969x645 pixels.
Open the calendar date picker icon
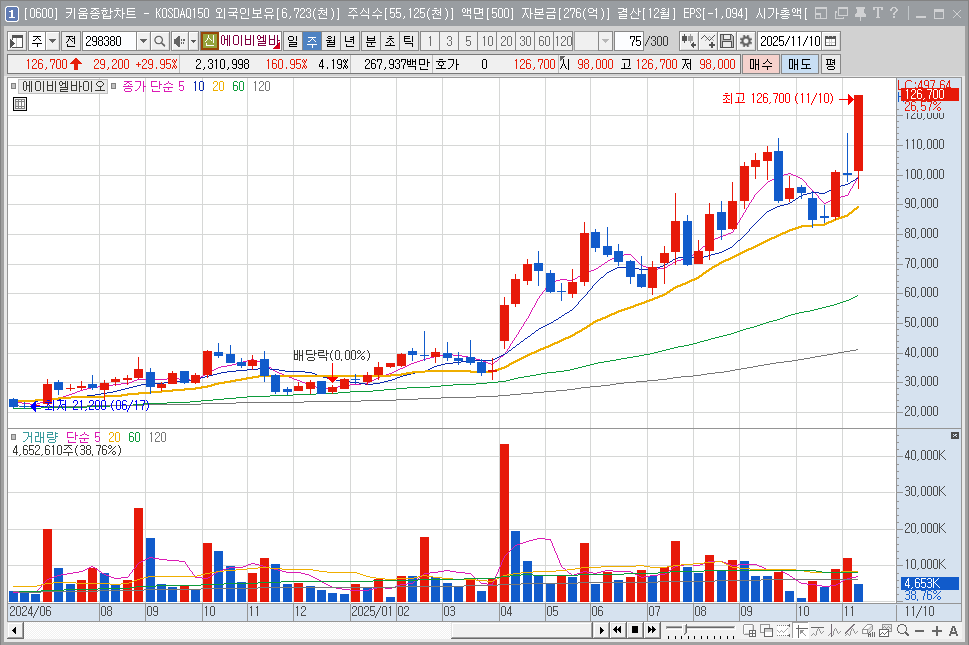point(831,41)
